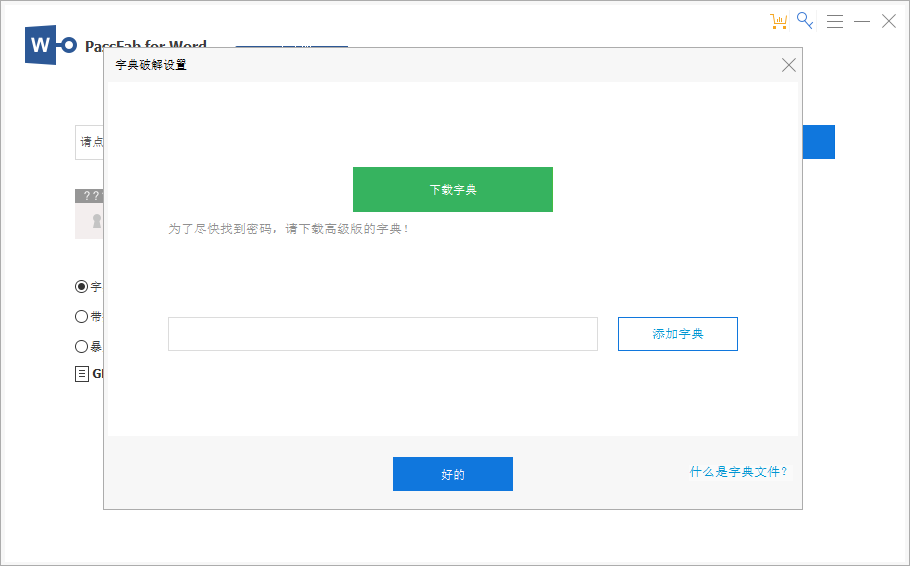Select the second attack mode radio button

pos(81,316)
